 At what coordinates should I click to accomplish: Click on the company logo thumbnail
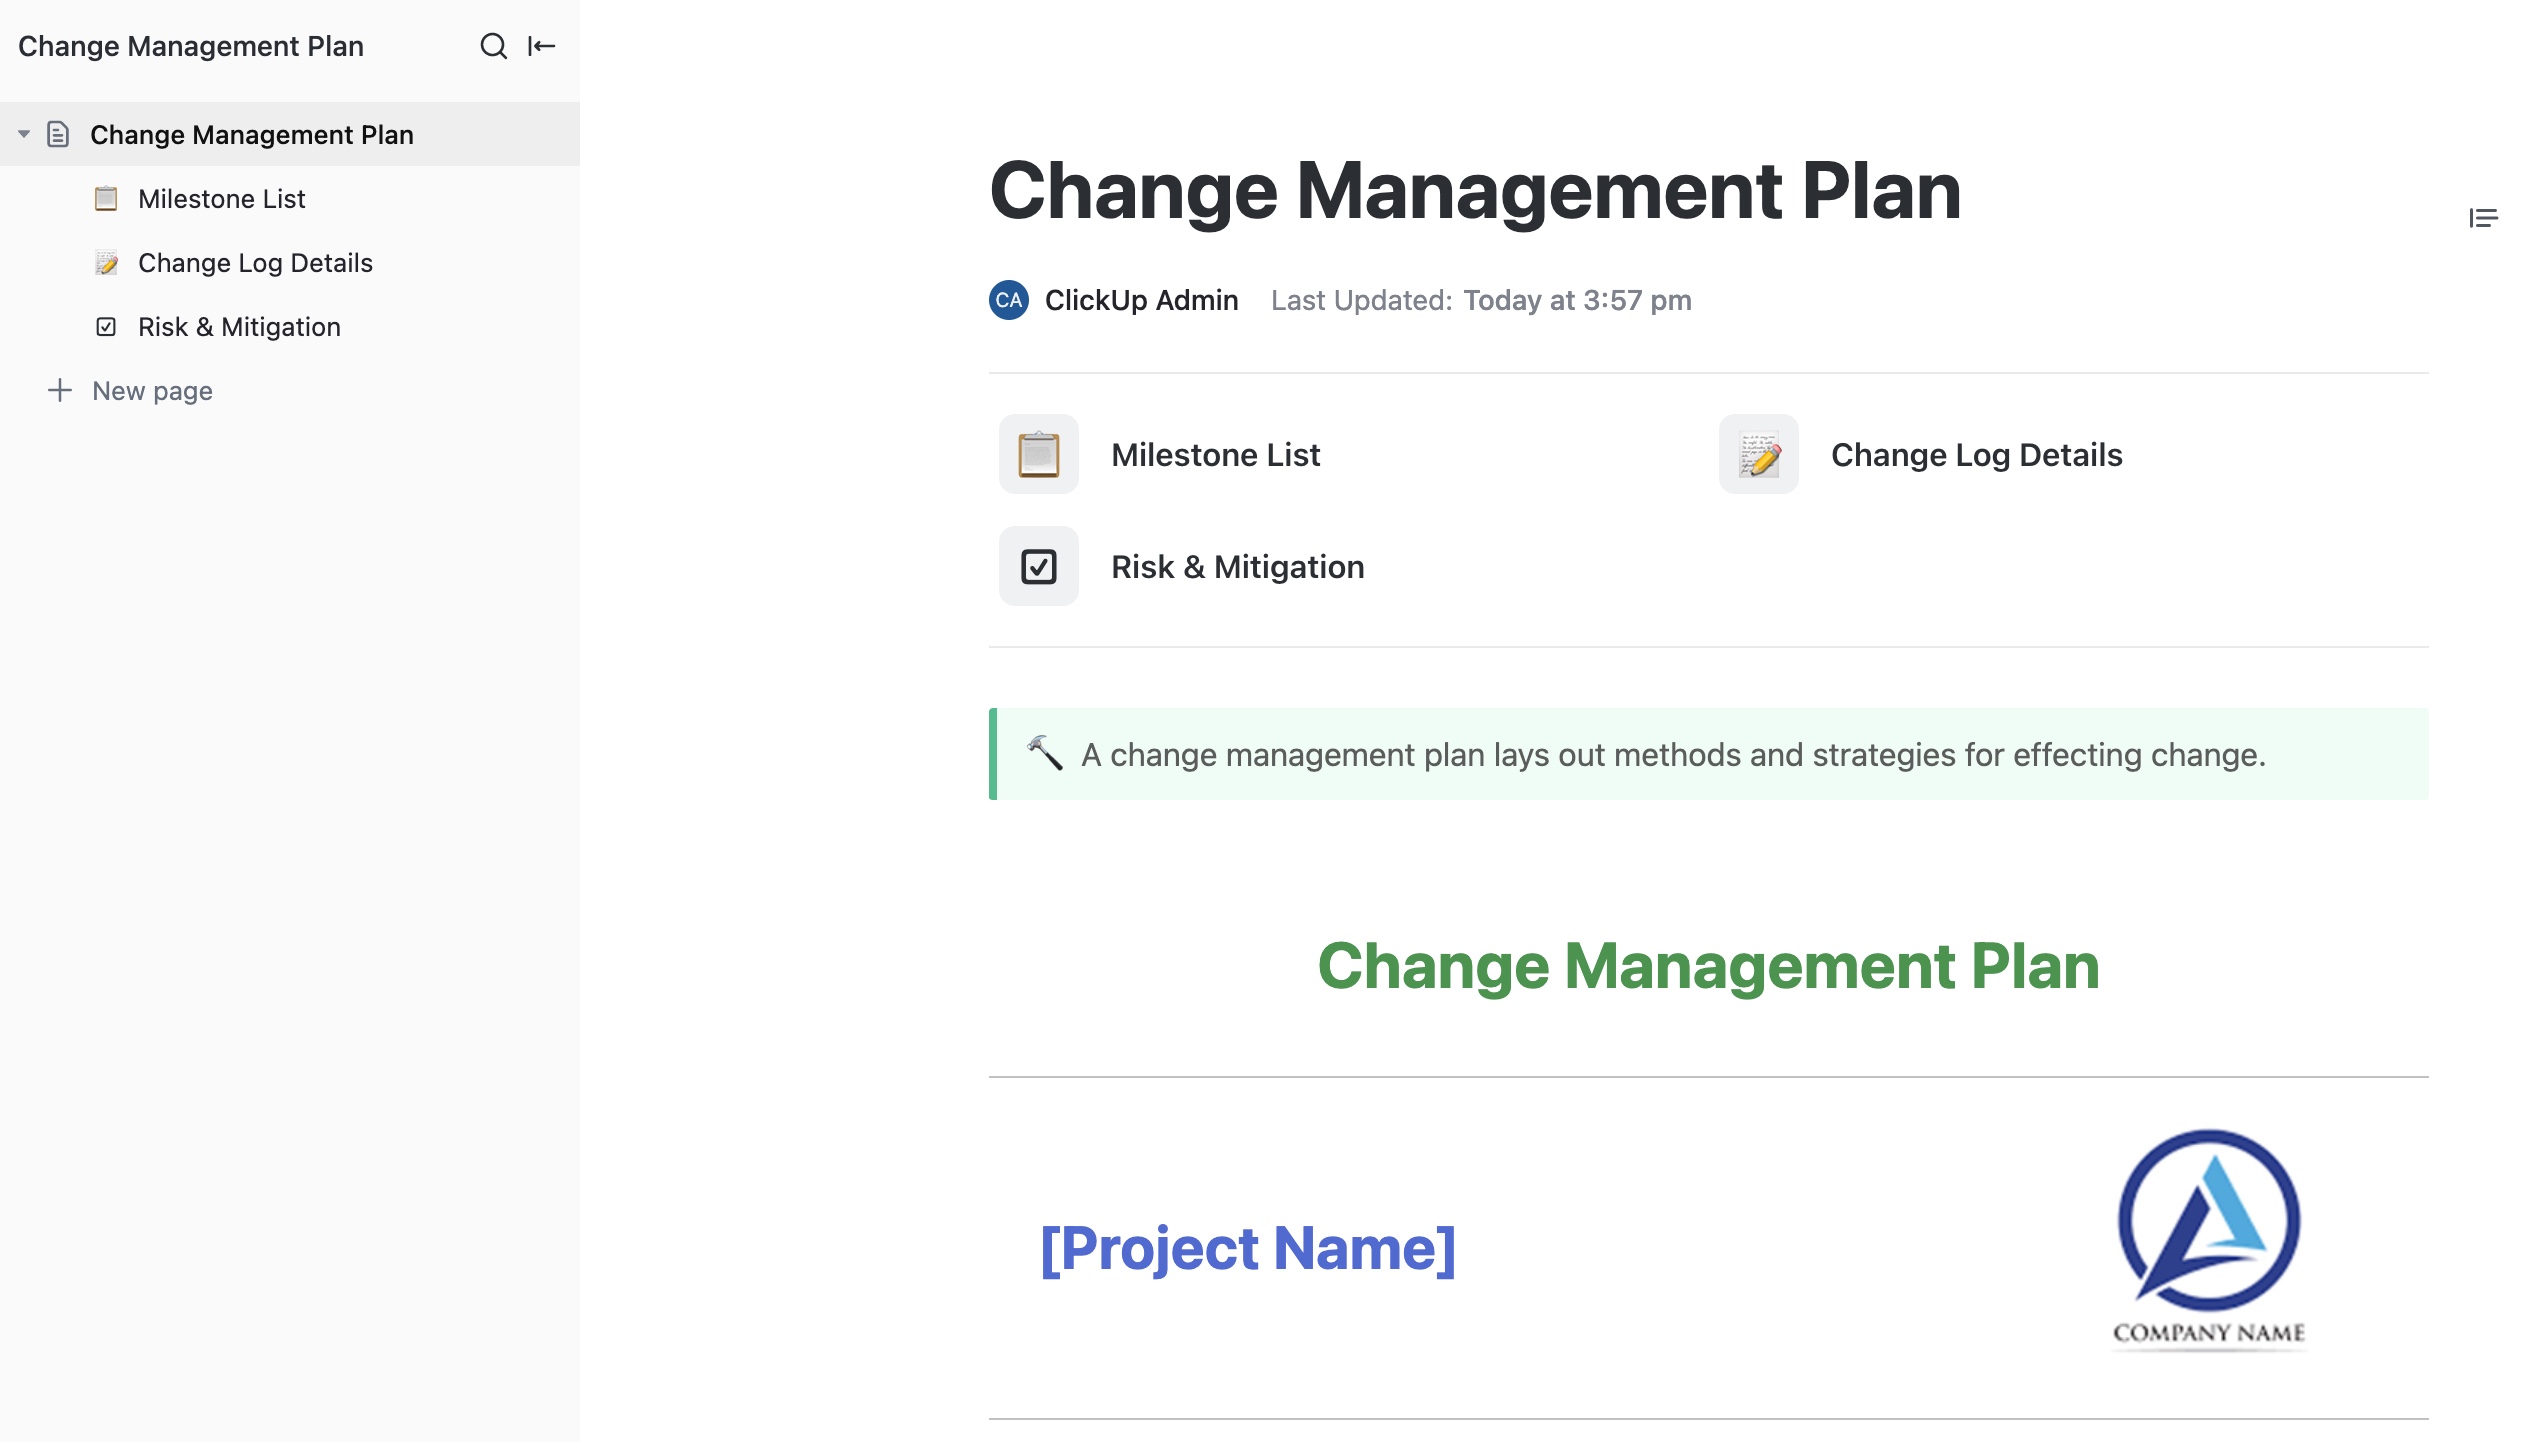2208,1237
